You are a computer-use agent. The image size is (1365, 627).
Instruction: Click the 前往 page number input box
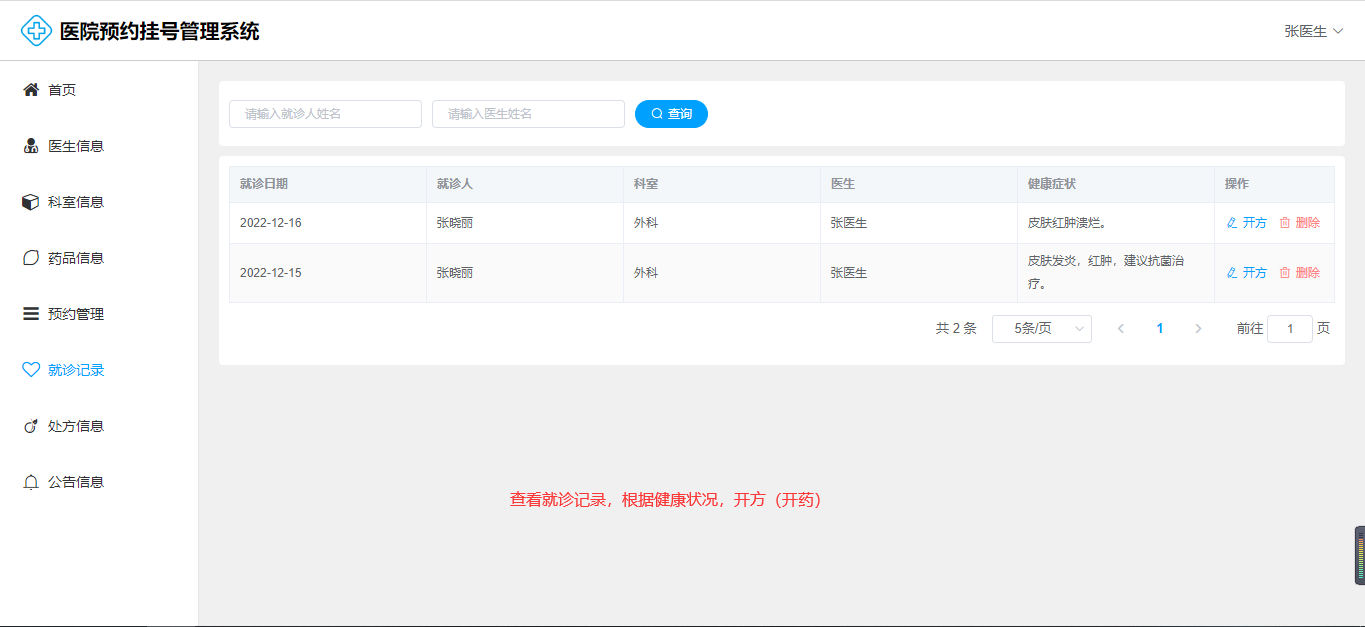pos(1289,329)
